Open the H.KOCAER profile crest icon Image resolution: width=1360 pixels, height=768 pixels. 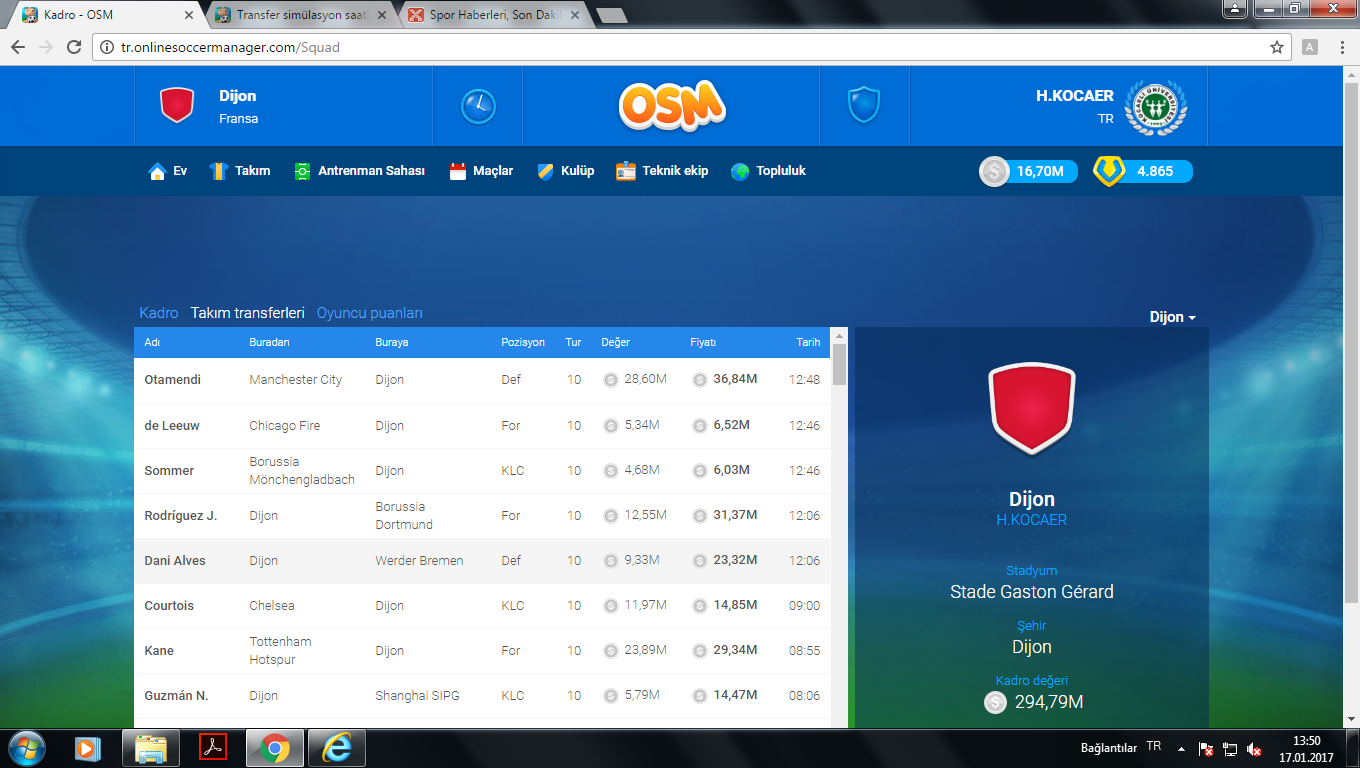coord(1155,106)
